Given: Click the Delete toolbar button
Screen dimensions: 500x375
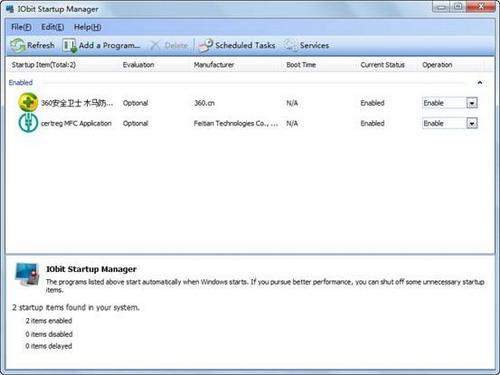Looking at the screenshot, I should coord(169,45).
